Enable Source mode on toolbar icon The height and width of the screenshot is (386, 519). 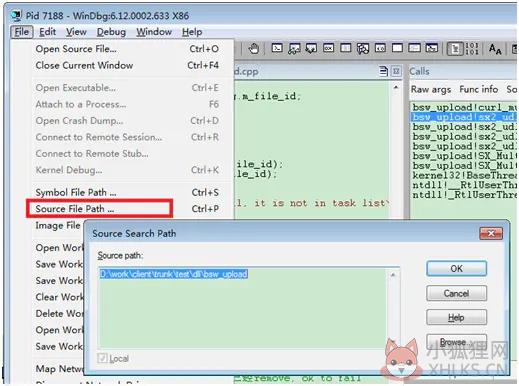(x=455, y=49)
